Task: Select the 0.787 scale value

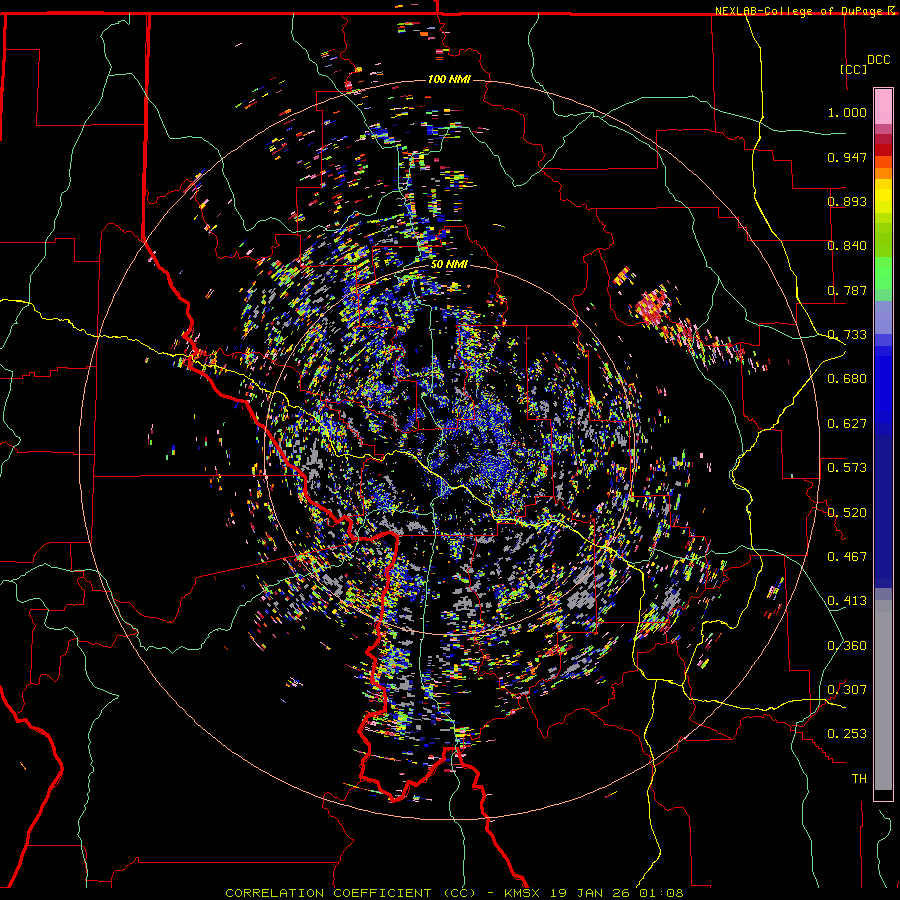Action: (x=847, y=290)
